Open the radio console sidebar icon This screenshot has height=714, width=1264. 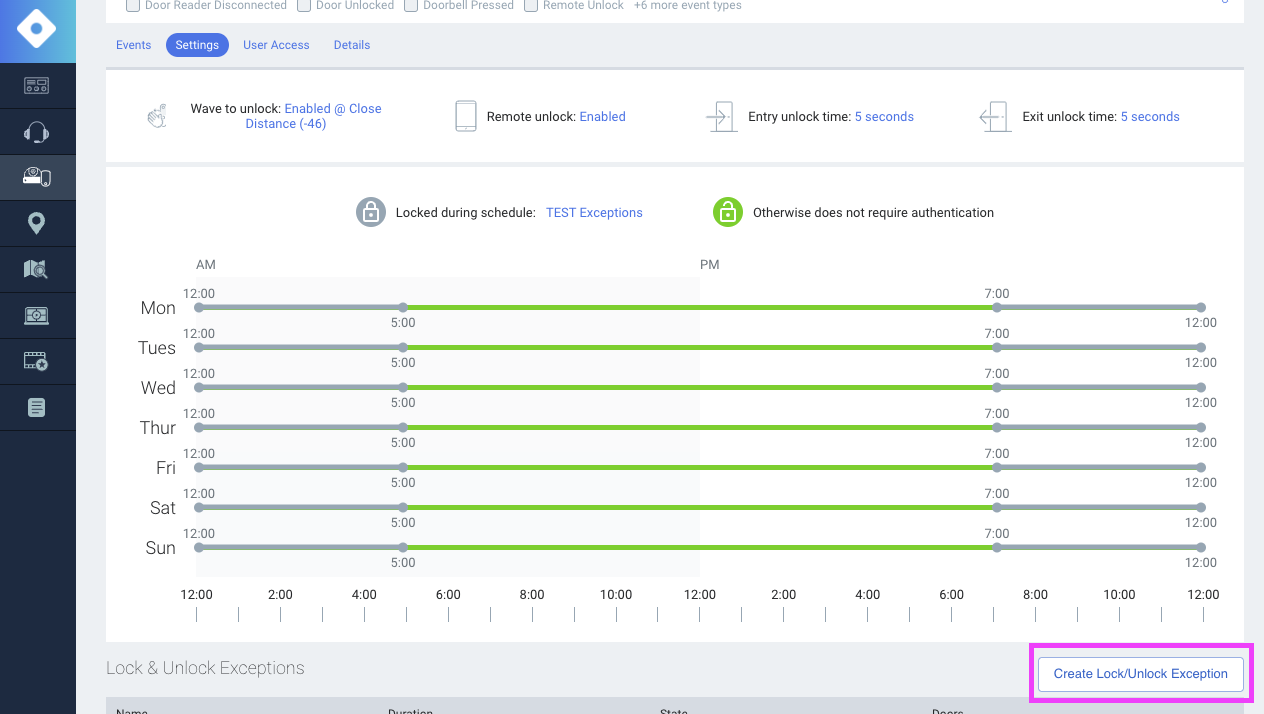pos(37,86)
